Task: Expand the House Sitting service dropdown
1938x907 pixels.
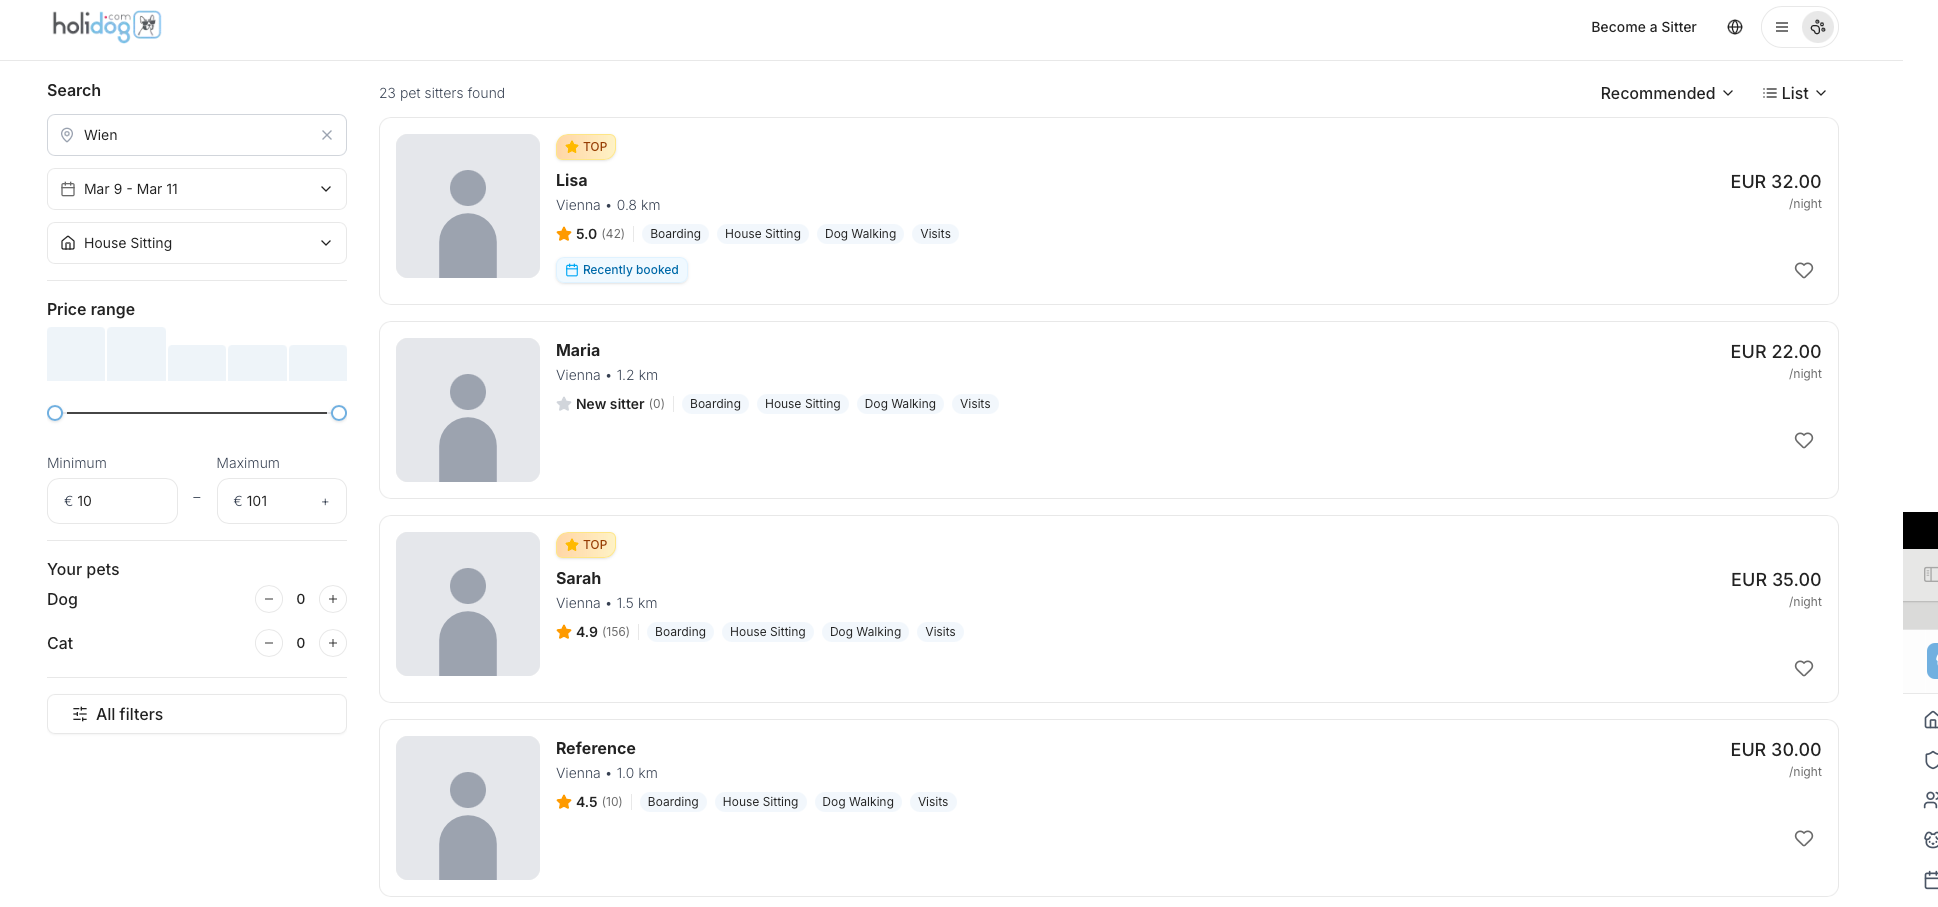Action: (197, 243)
